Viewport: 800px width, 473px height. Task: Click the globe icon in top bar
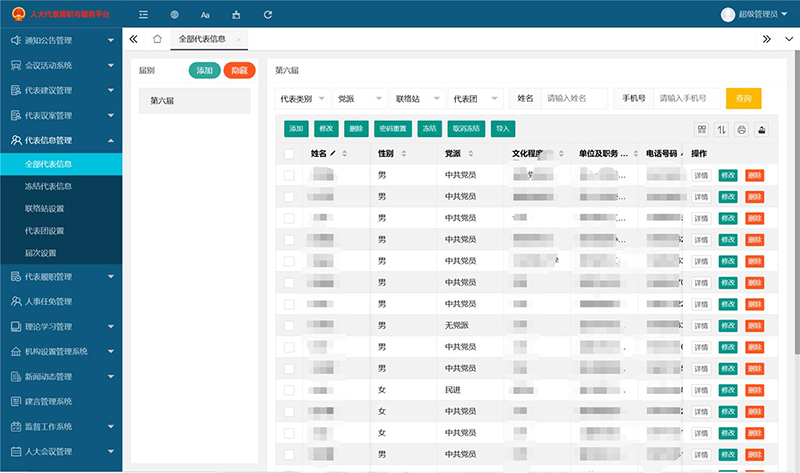[175, 15]
